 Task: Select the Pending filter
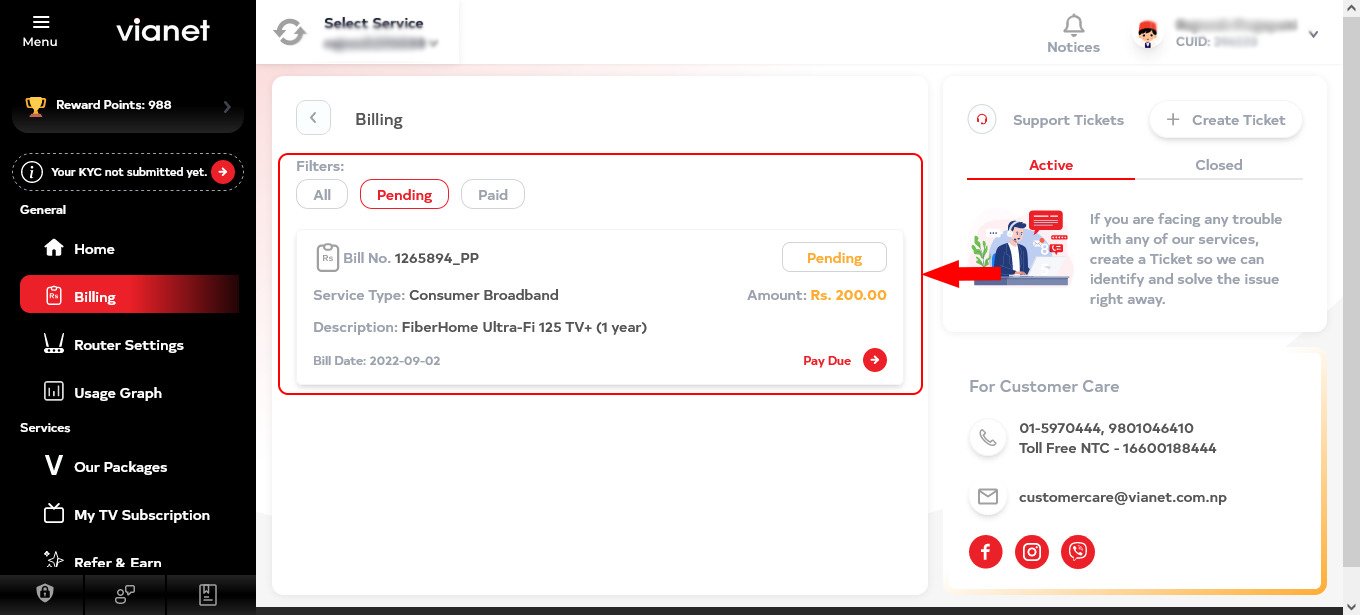(404, 195)
